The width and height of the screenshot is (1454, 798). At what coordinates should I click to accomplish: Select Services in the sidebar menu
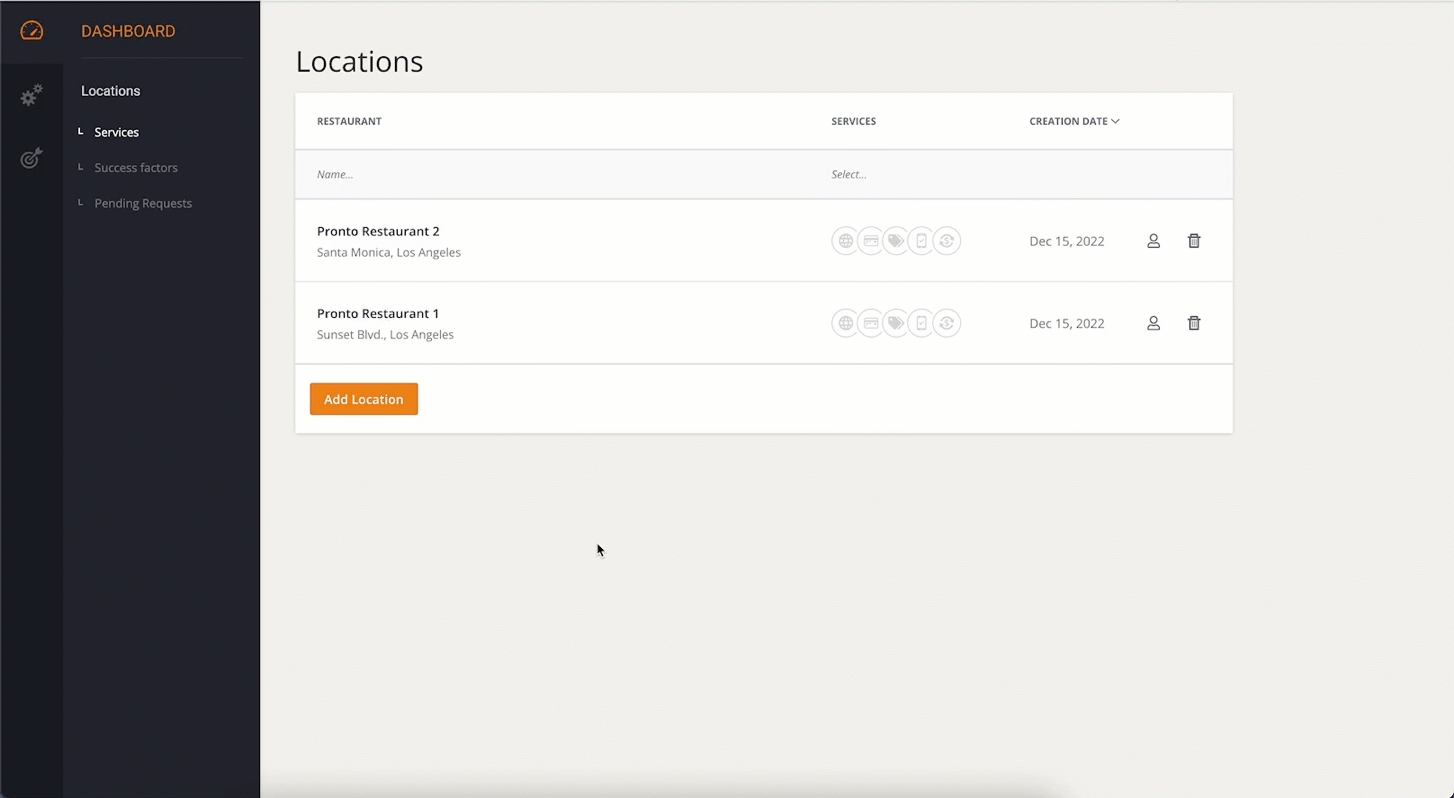(x=116, y=132)
